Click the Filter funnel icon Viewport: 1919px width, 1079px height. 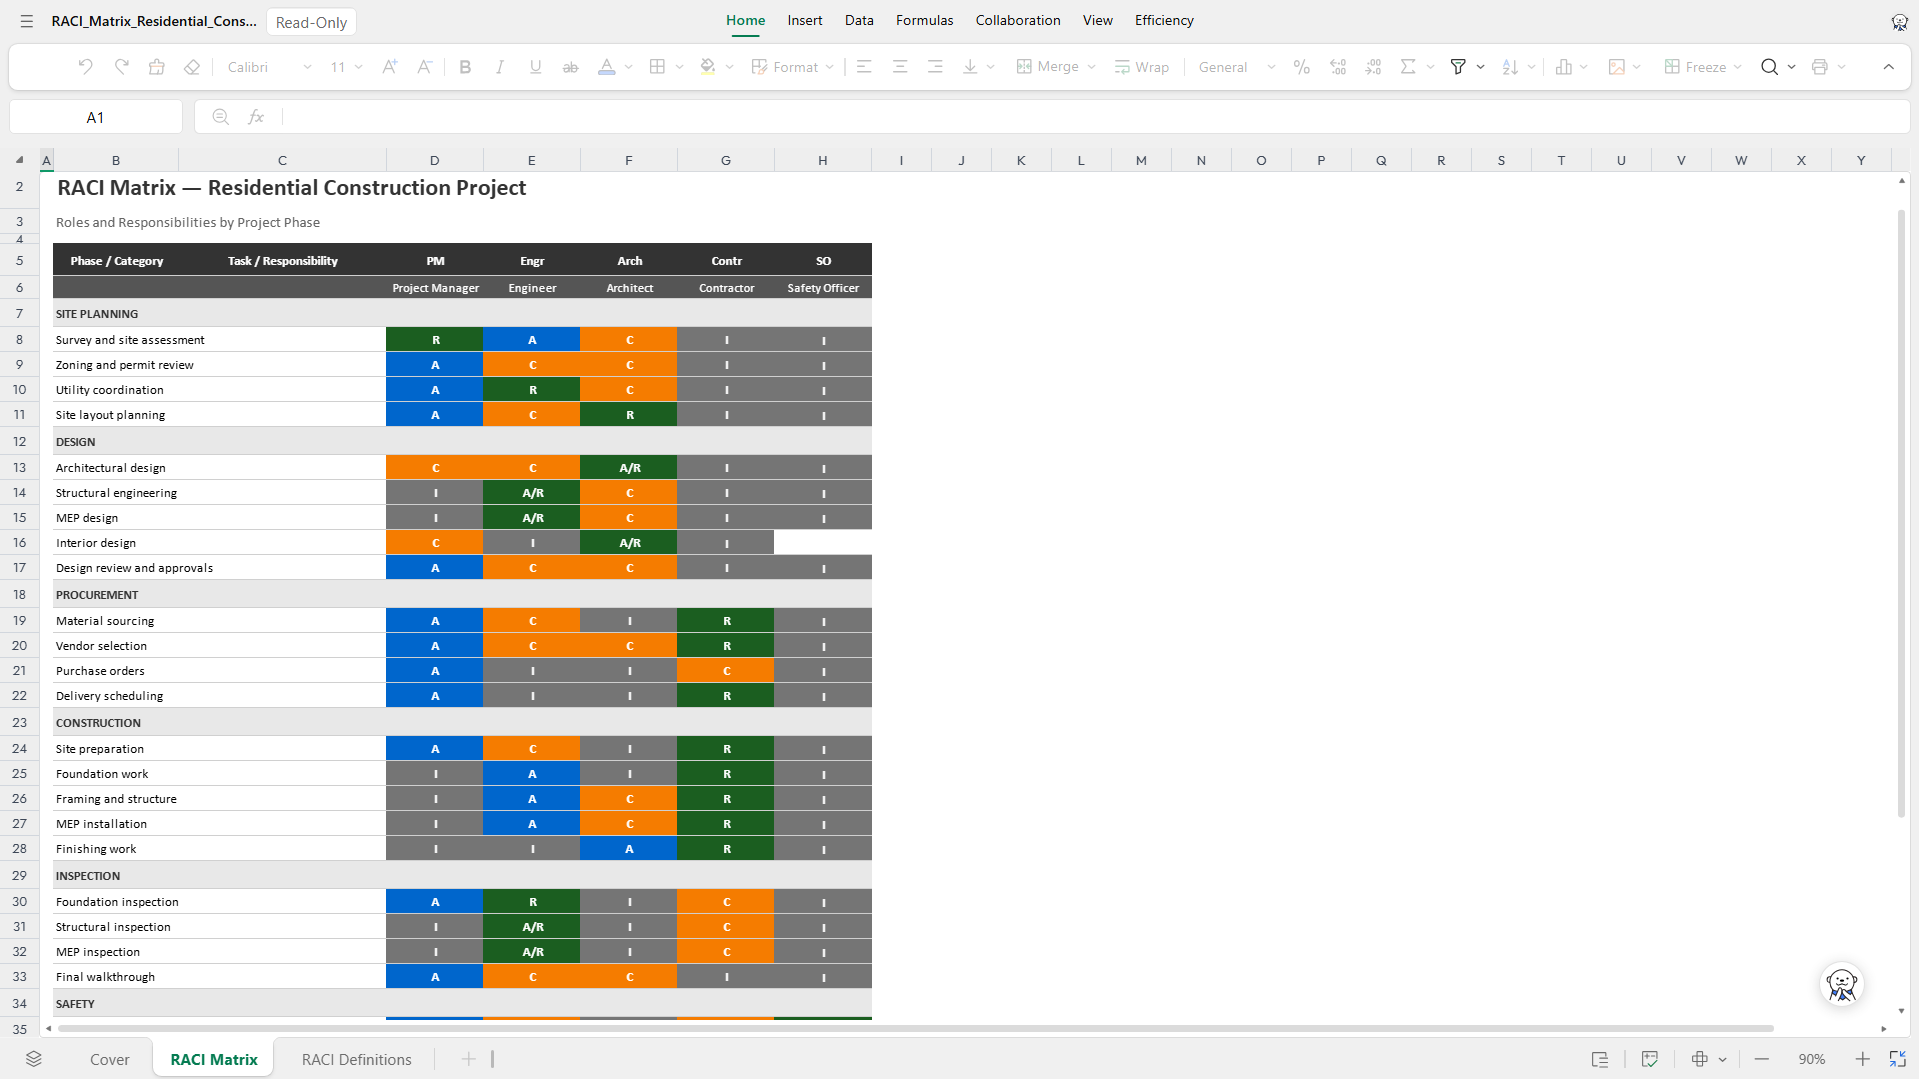tap(1458, 67)
